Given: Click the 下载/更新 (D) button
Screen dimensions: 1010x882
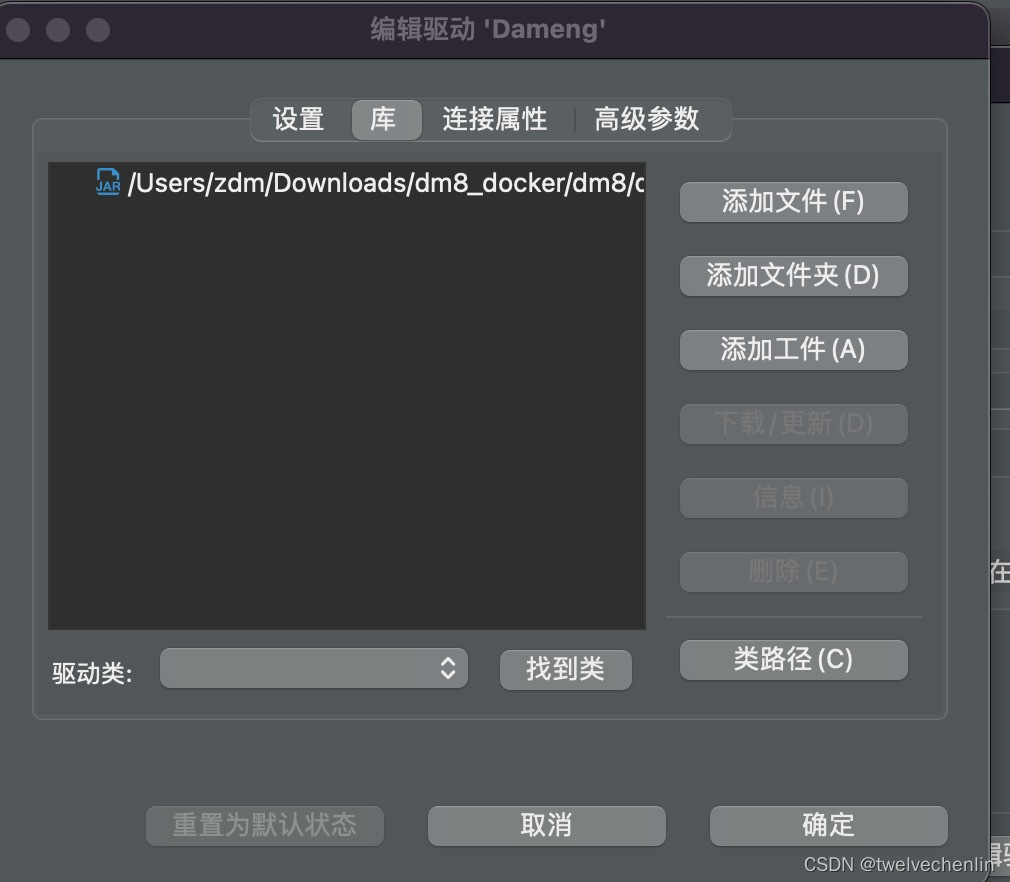Looking at the screenshot, I should pyautogui.click(x=794, y=424).
